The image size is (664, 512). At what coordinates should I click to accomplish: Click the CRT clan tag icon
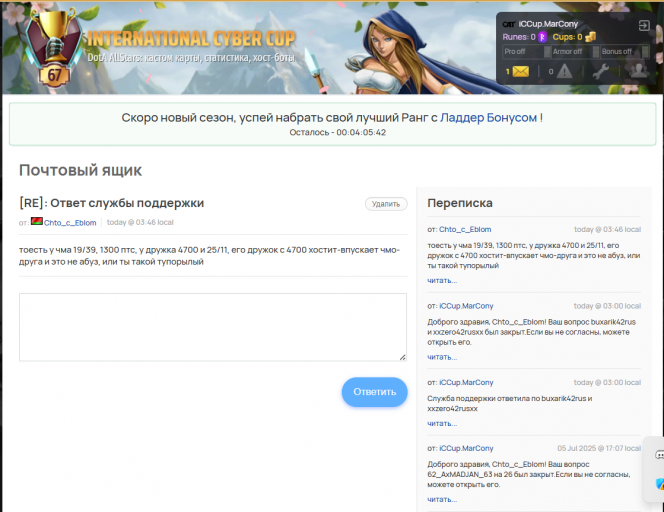pos(509,25)
